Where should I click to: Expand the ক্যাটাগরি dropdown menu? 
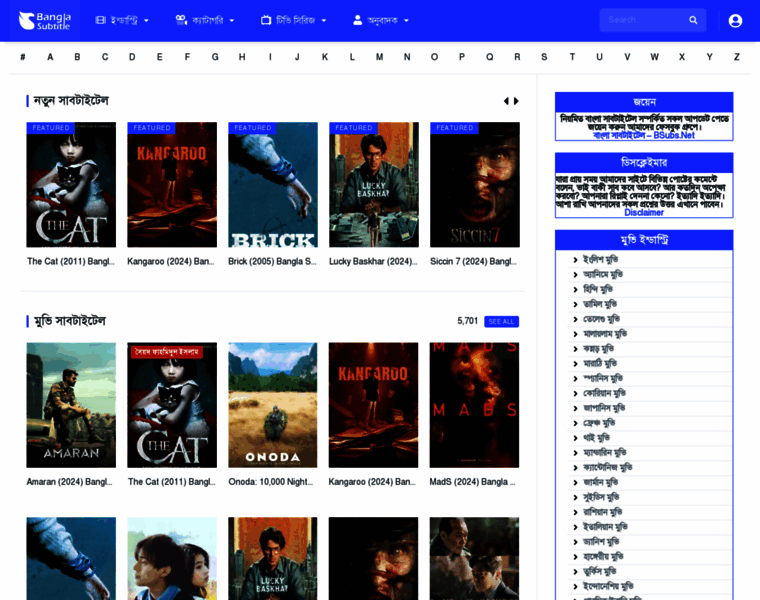[x=205, y=20]
